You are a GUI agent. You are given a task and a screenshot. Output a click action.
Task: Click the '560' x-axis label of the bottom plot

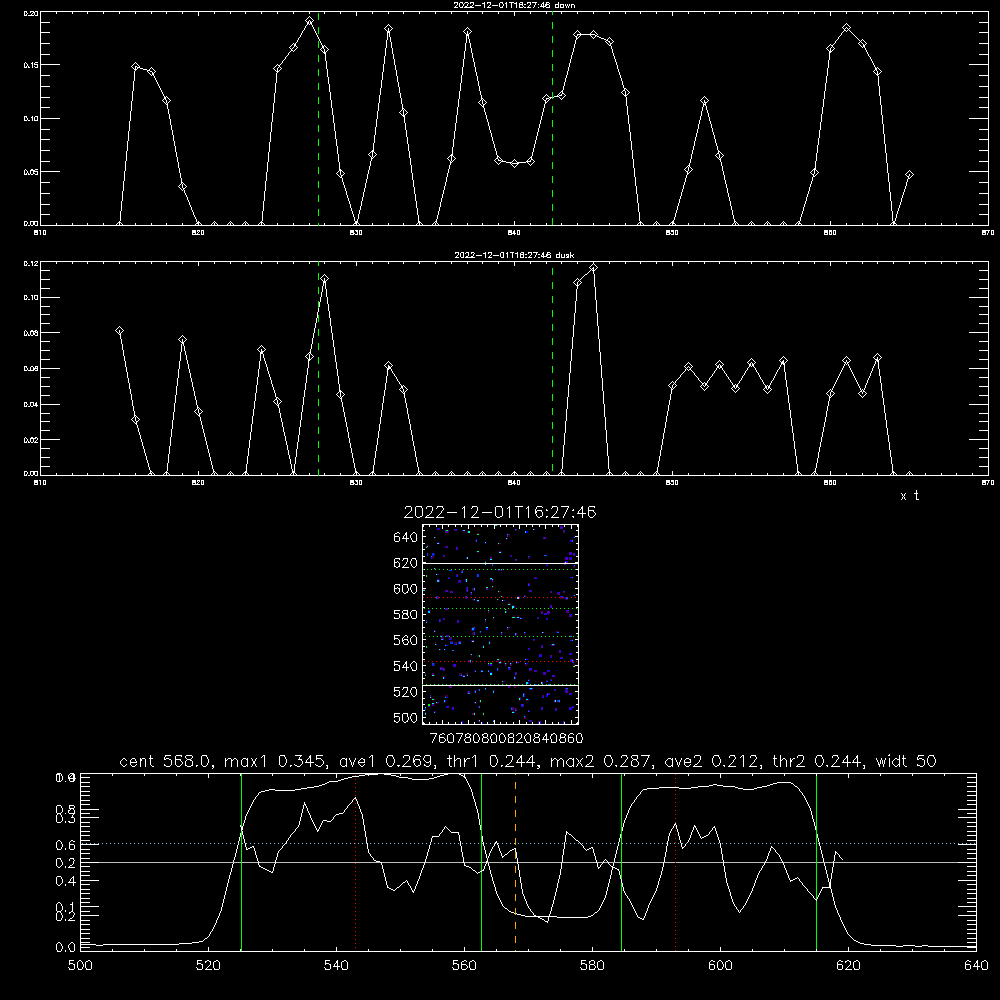[464, 966]
